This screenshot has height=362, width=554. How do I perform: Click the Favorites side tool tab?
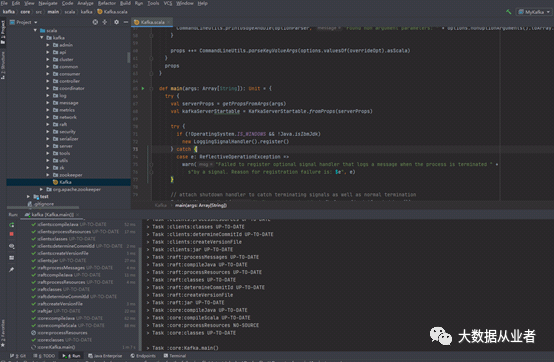[3, 333]
